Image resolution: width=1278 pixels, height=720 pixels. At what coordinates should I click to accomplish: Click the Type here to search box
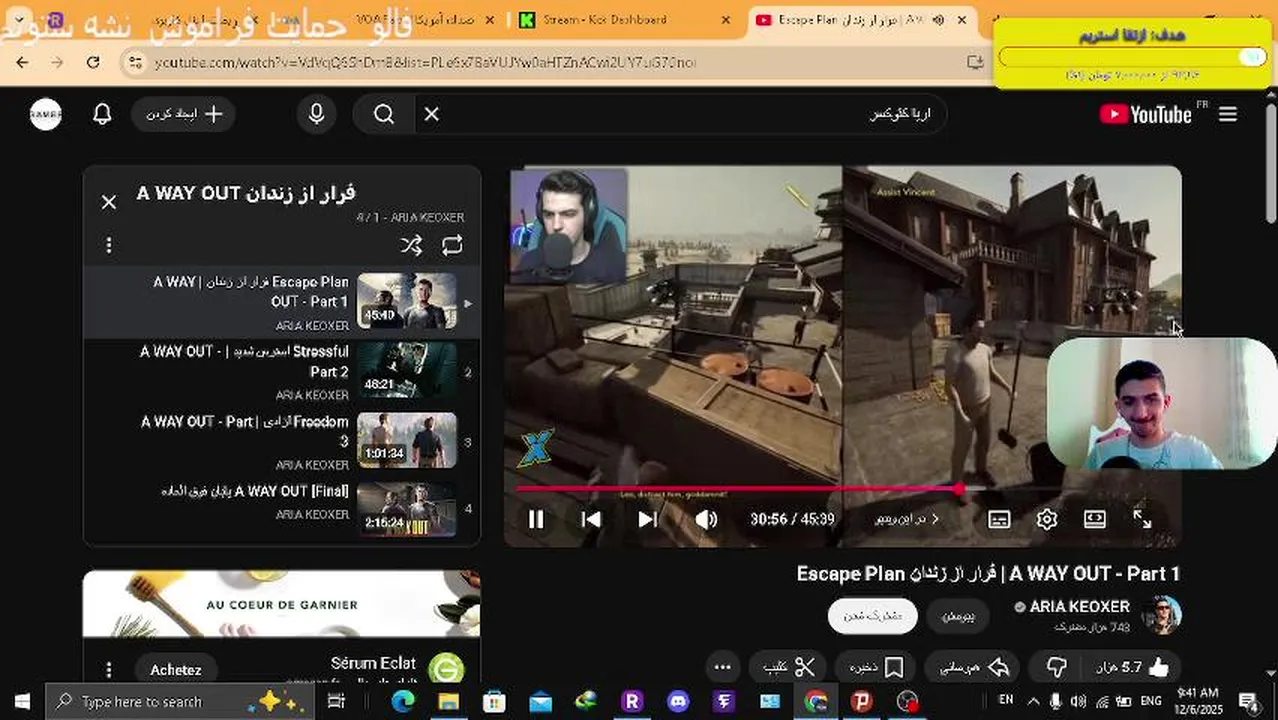178,701
